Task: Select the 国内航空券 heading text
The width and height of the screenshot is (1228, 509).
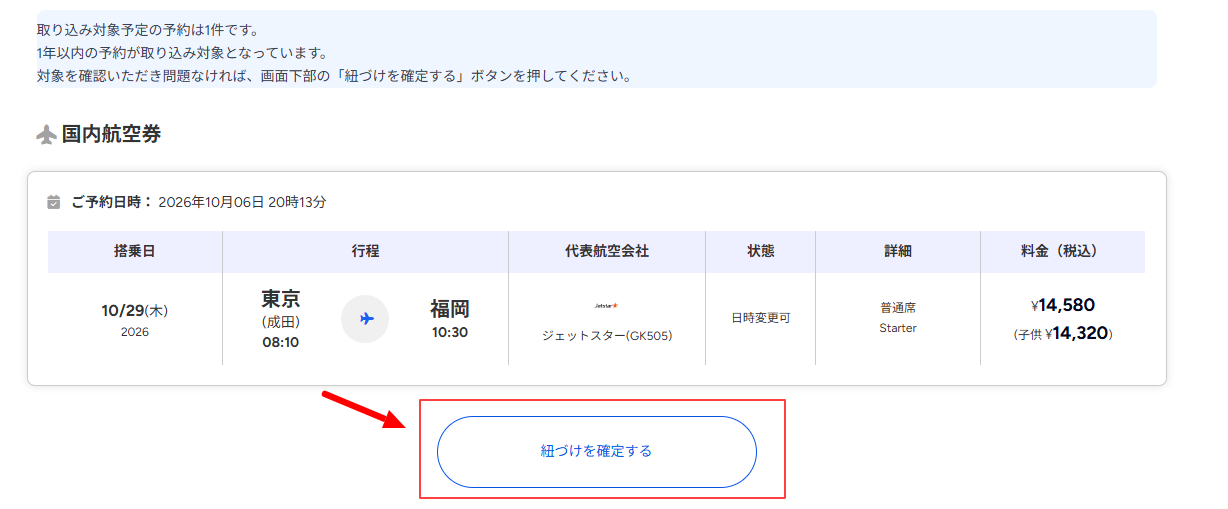Action: (x=111, y=134)
